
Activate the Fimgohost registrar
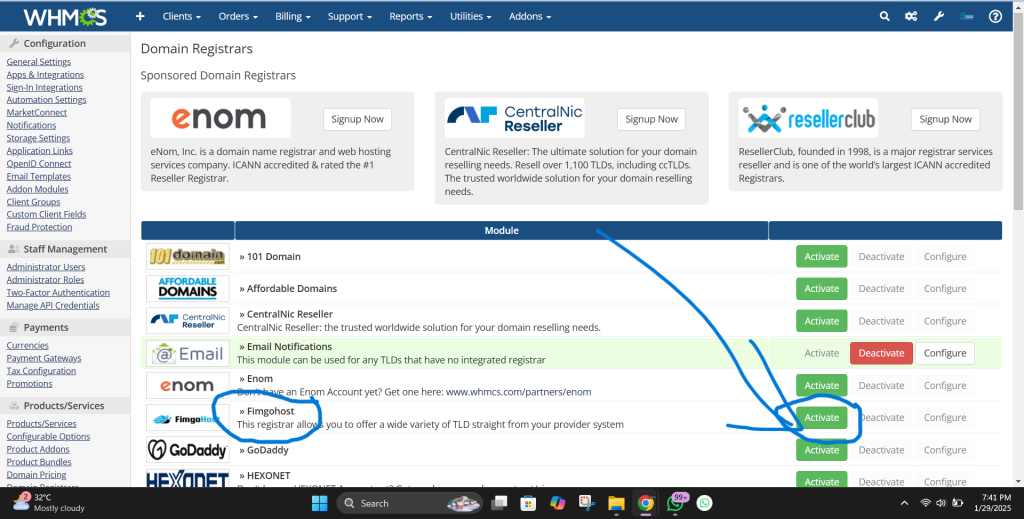click(x=822, y=418)
